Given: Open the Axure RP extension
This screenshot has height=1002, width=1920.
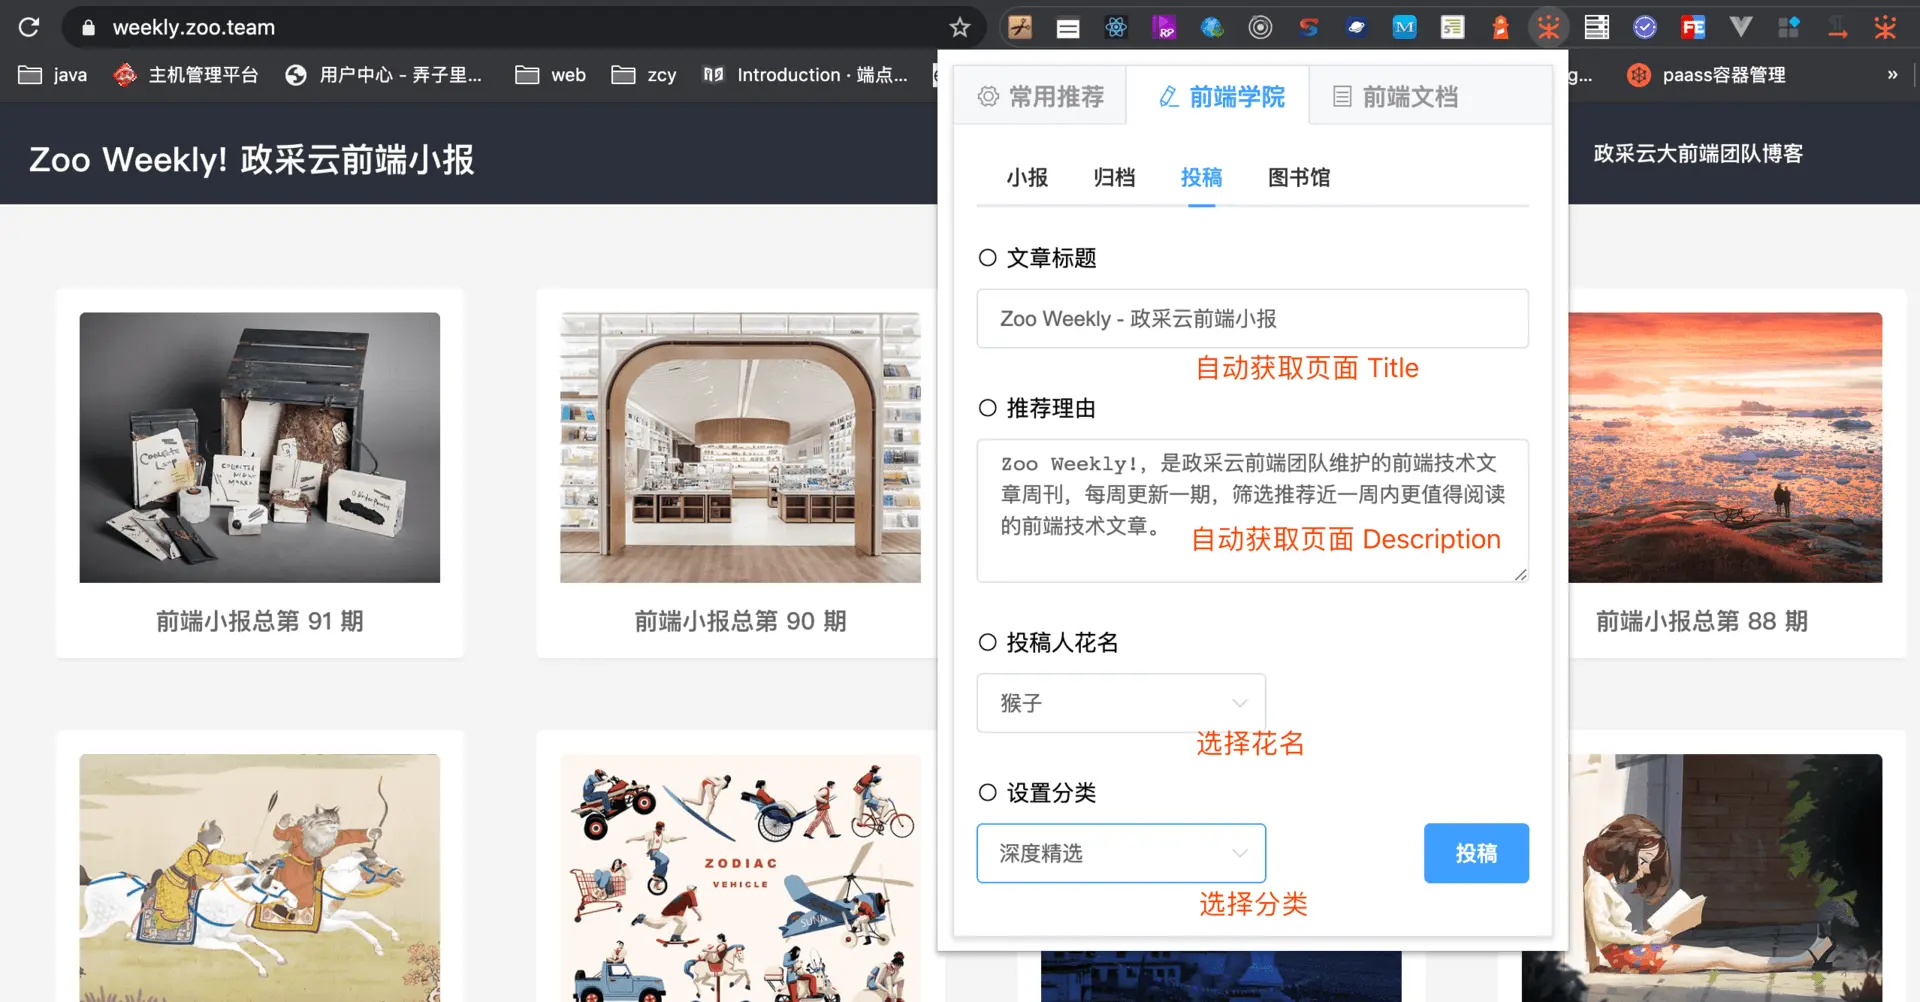Looking at the screenshot, I should [1164, 27].
